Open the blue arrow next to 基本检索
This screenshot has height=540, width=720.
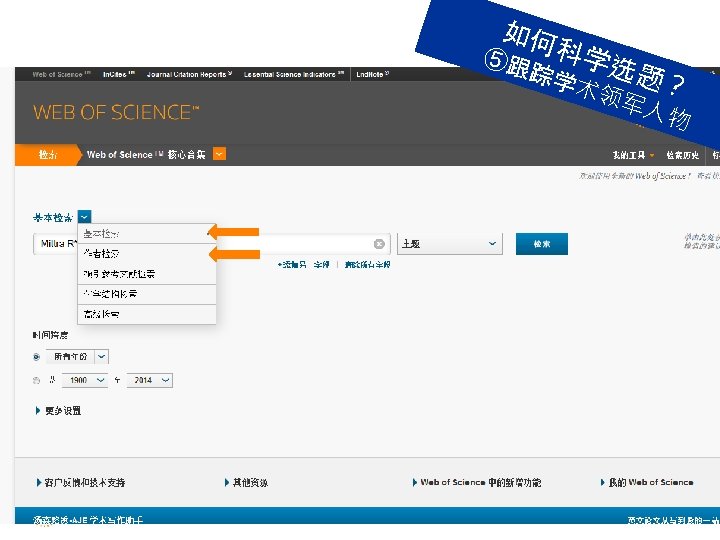pos(84,217)
